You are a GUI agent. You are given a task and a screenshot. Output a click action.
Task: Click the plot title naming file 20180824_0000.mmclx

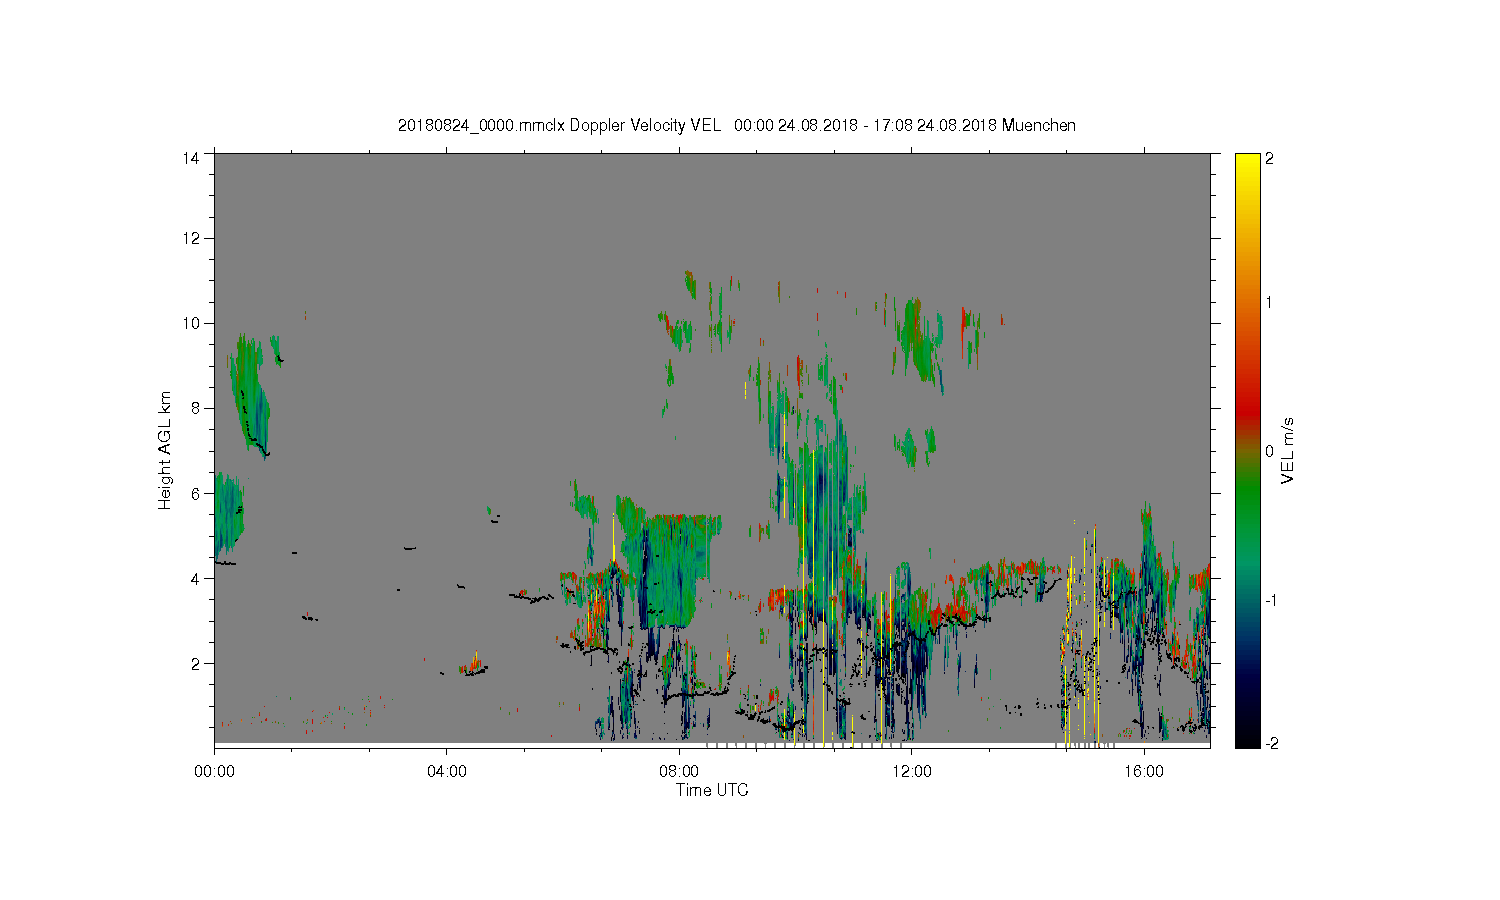pyautogui.click(x=737, y=125)
